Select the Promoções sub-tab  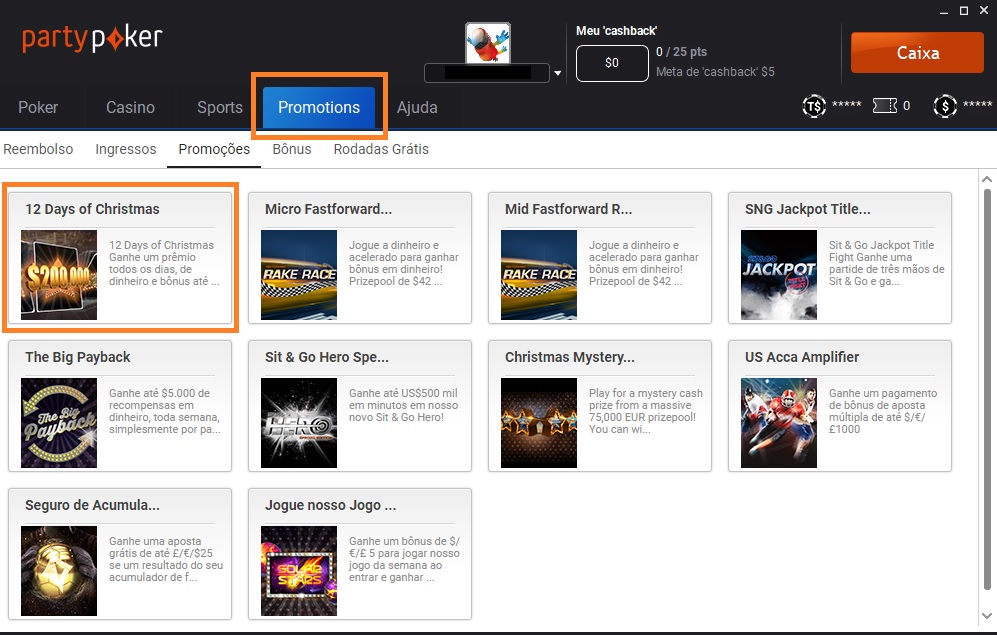click(x=214, y=149)
